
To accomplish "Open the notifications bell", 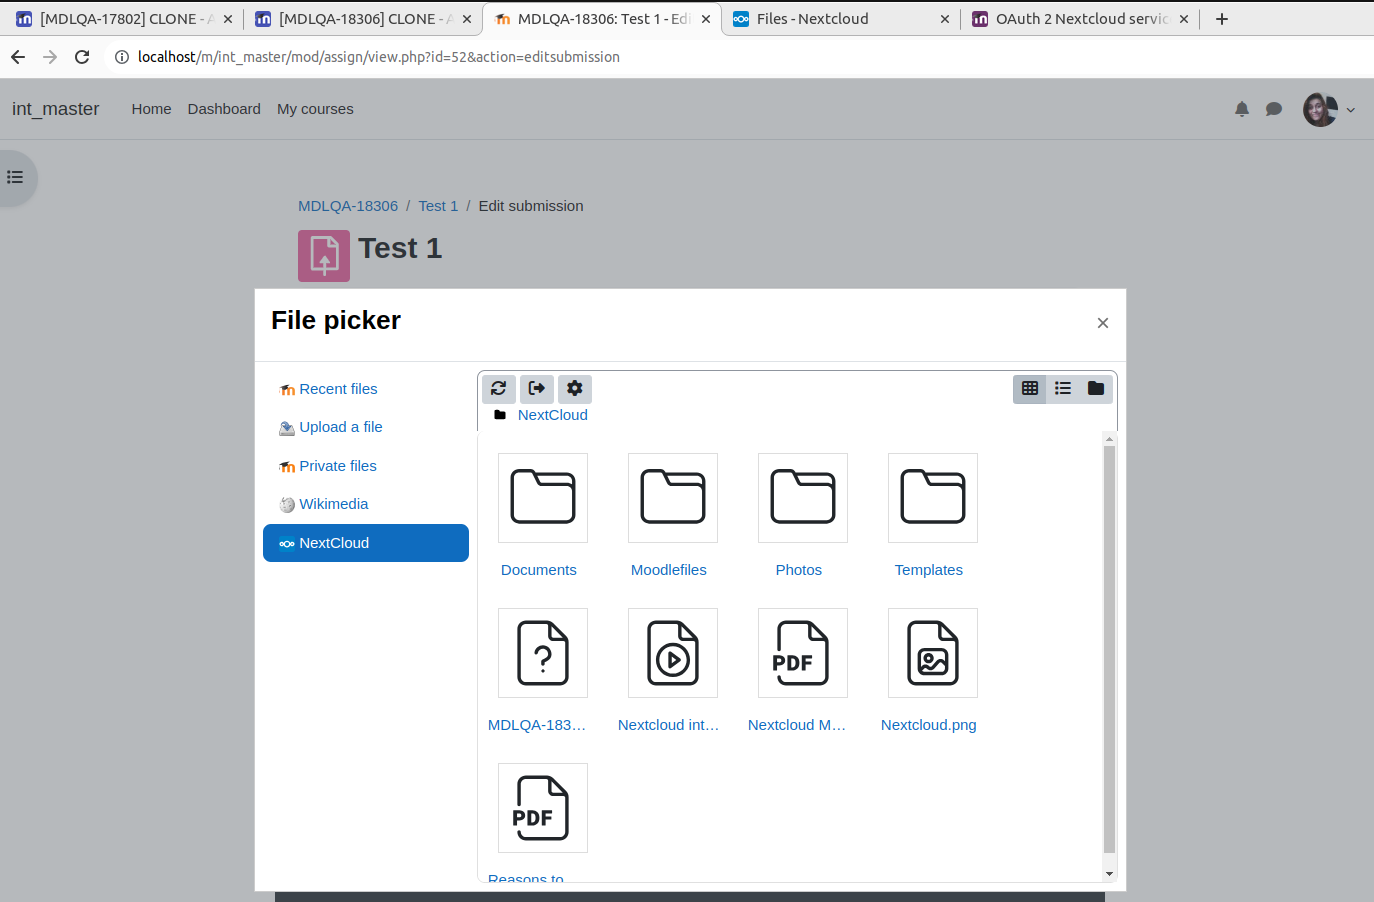I will pos(1242,109).
